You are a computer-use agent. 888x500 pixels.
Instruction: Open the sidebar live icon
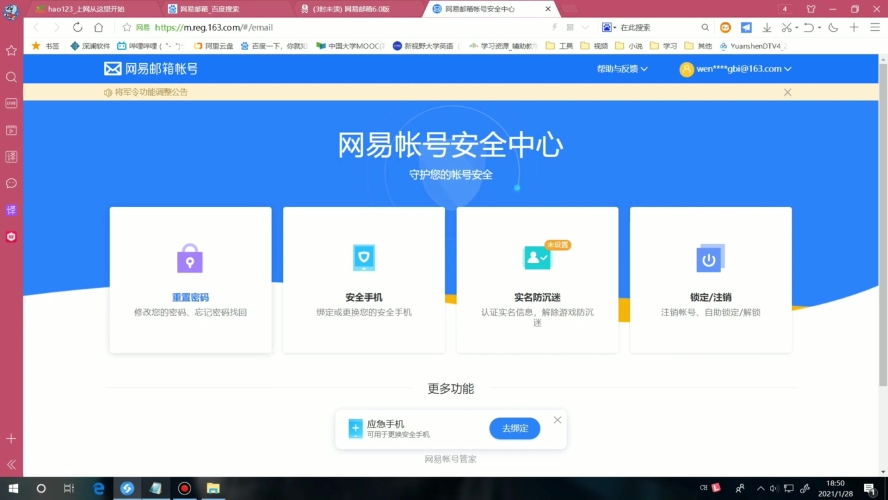11,103
